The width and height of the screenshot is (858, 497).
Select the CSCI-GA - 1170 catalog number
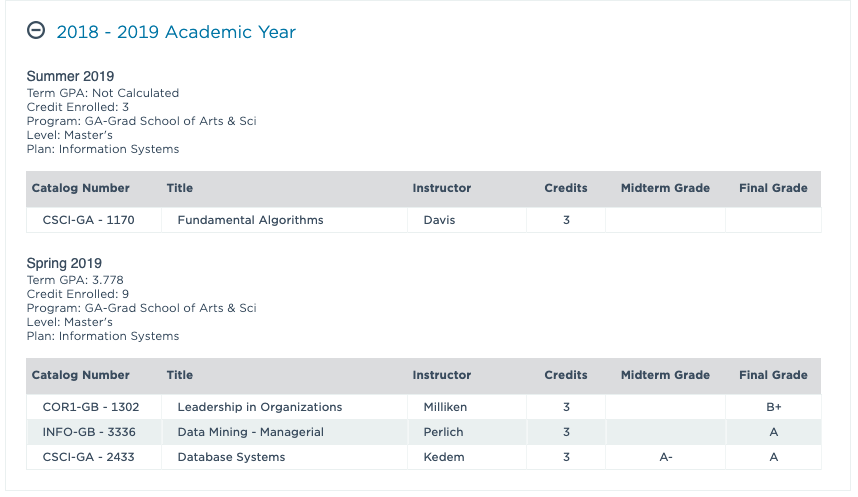point(91,220)
